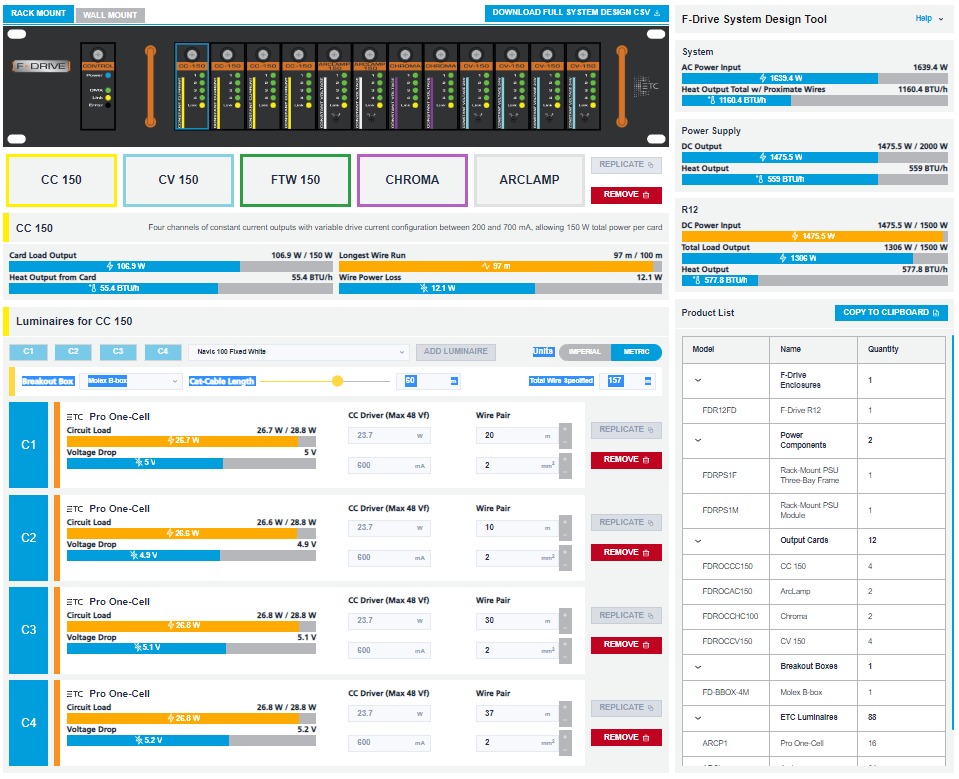Viewport: 959px width, 779px height.
Task: Open the Help menu
Action: click(x=929, y=18)
